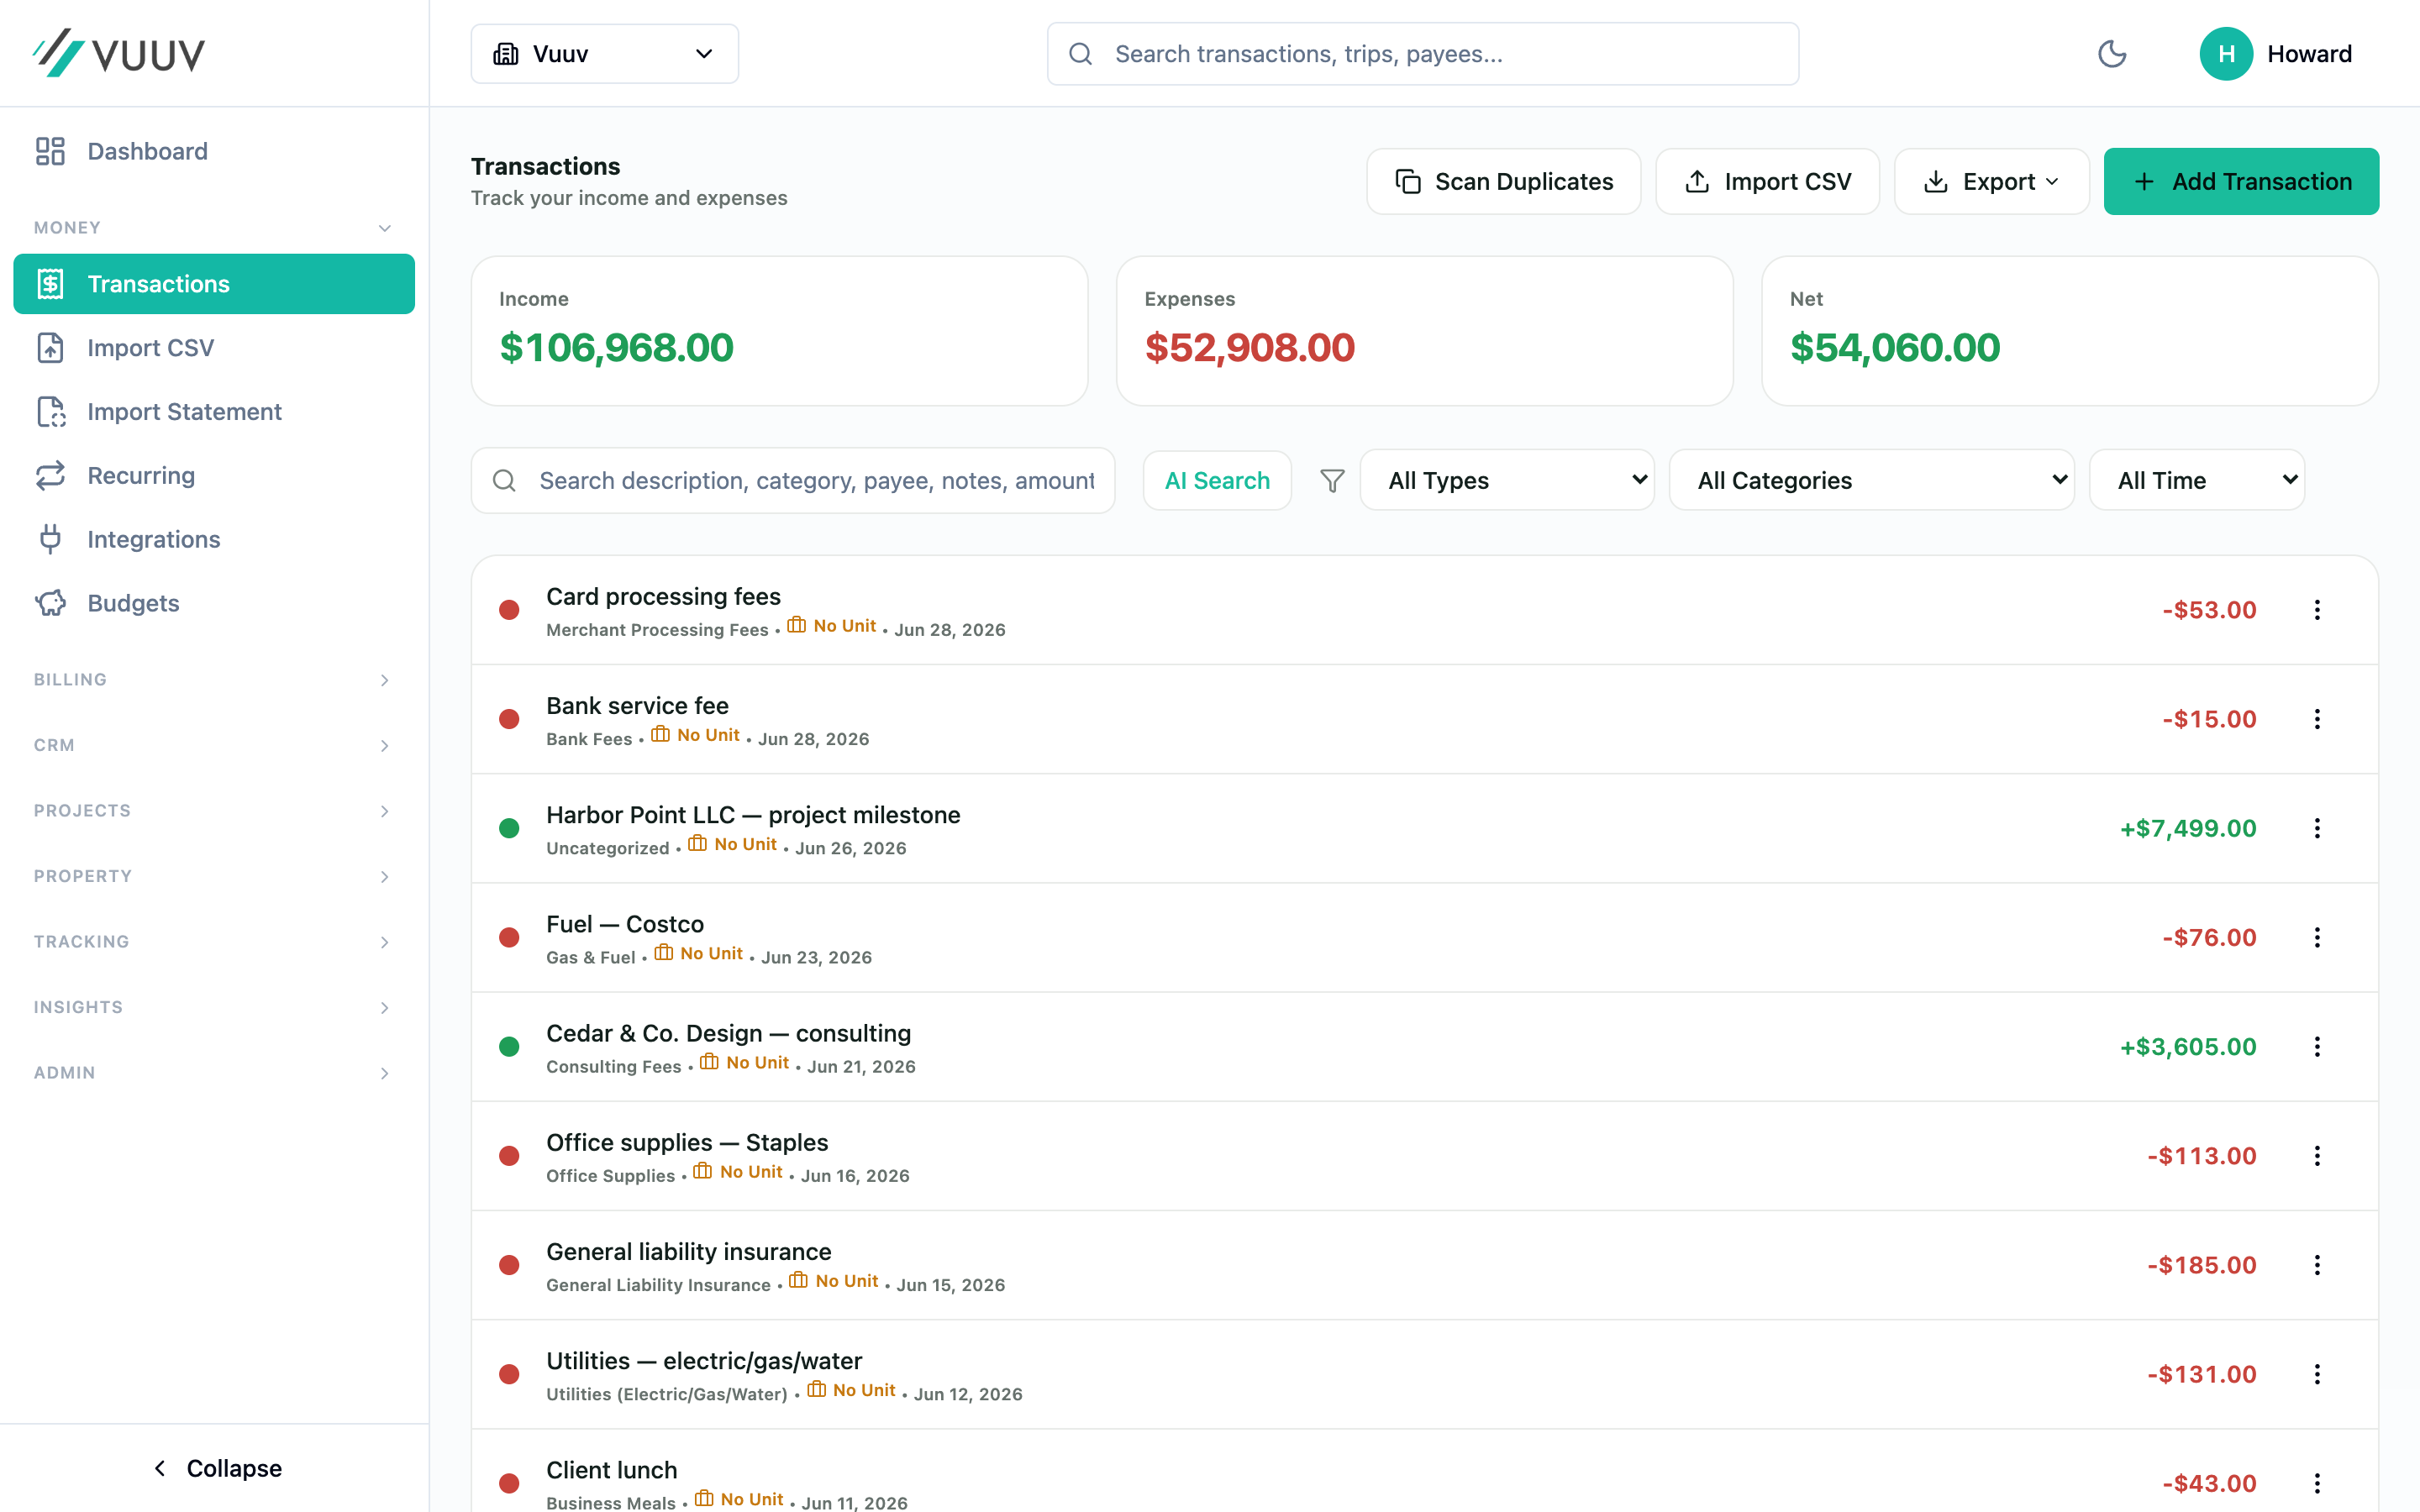
Task: Click AI Search button
Action: [x=1217, y=481]
